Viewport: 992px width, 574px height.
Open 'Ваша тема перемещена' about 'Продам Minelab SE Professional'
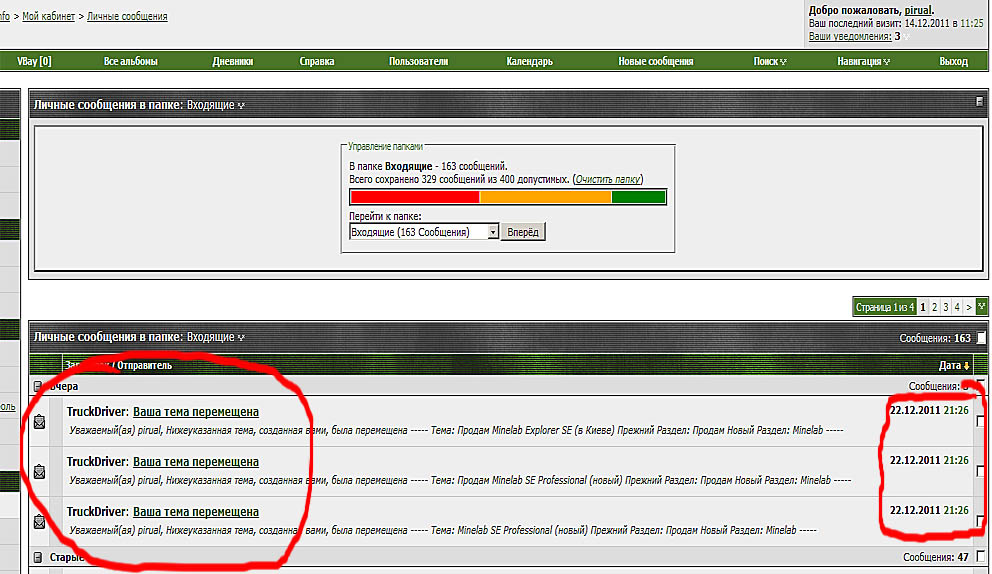(x=195, y=462)
